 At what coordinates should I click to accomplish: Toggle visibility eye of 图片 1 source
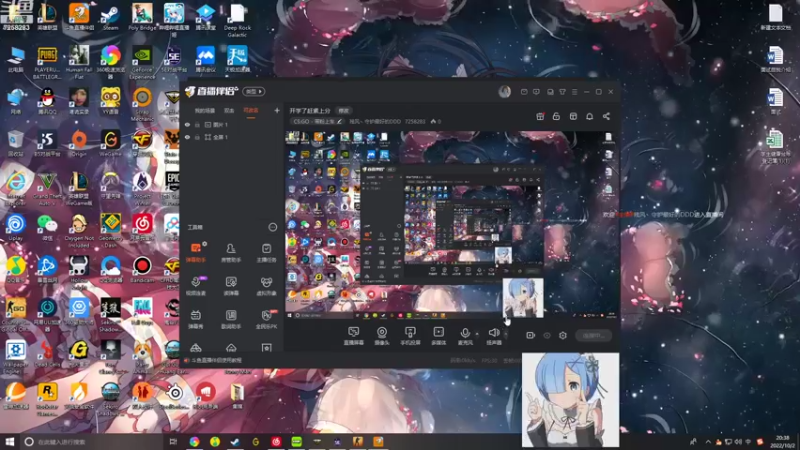187,124
